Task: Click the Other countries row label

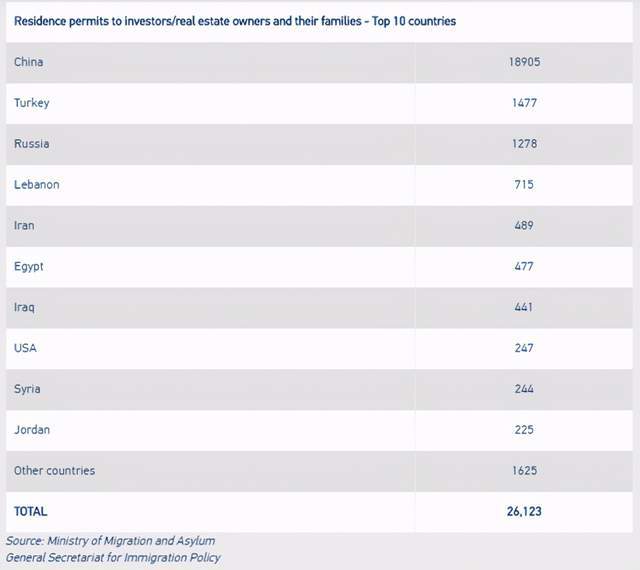Action: 55,471
